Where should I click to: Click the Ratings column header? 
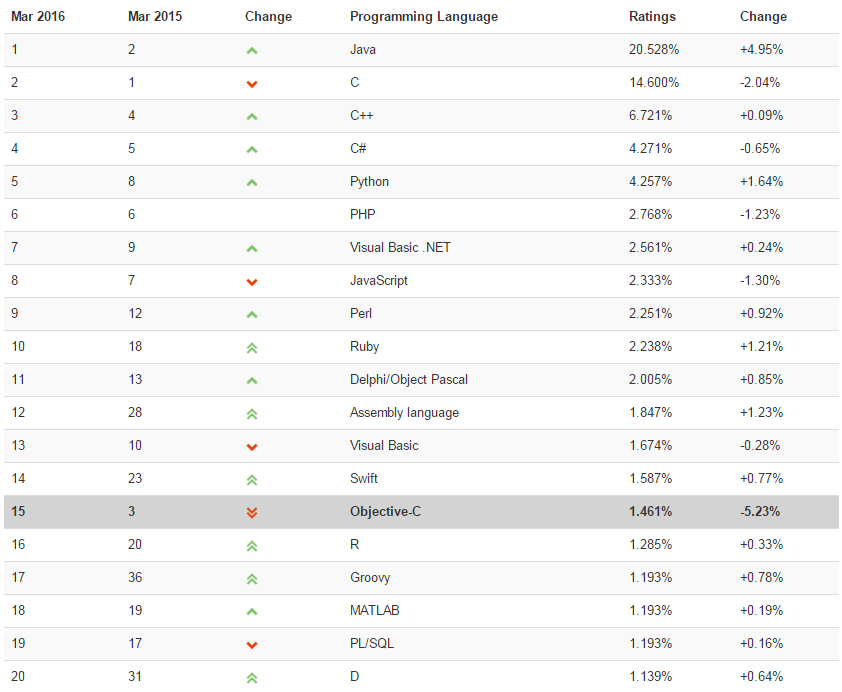[x=652, y=17]
